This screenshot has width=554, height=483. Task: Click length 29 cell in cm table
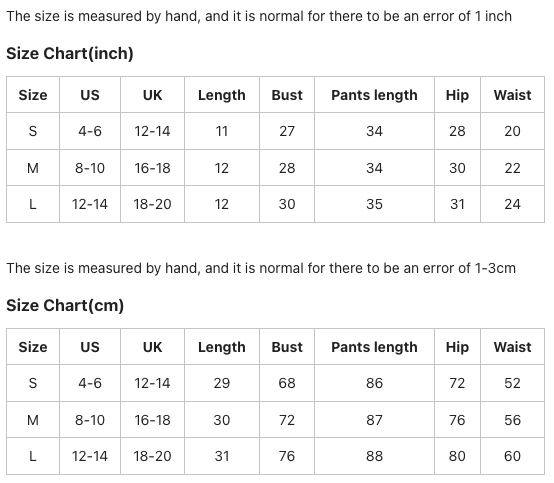click(x=222, y=383)
